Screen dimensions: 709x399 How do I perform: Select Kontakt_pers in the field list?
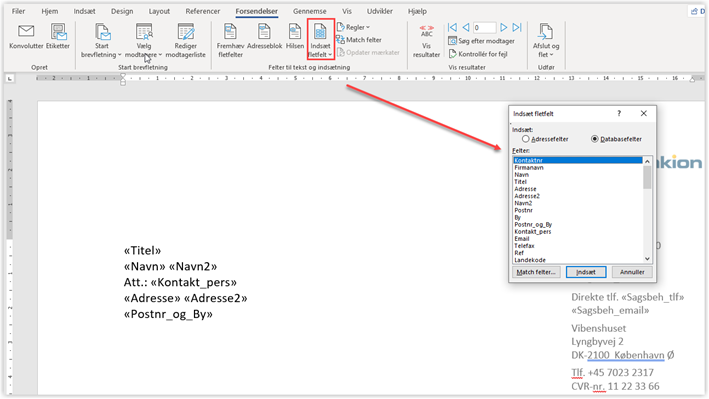pos(577,232)
